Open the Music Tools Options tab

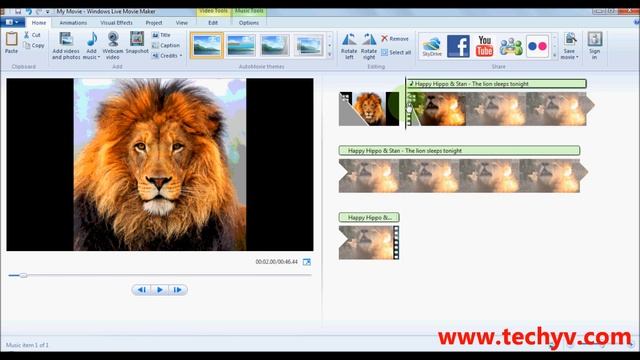[249, 23]
